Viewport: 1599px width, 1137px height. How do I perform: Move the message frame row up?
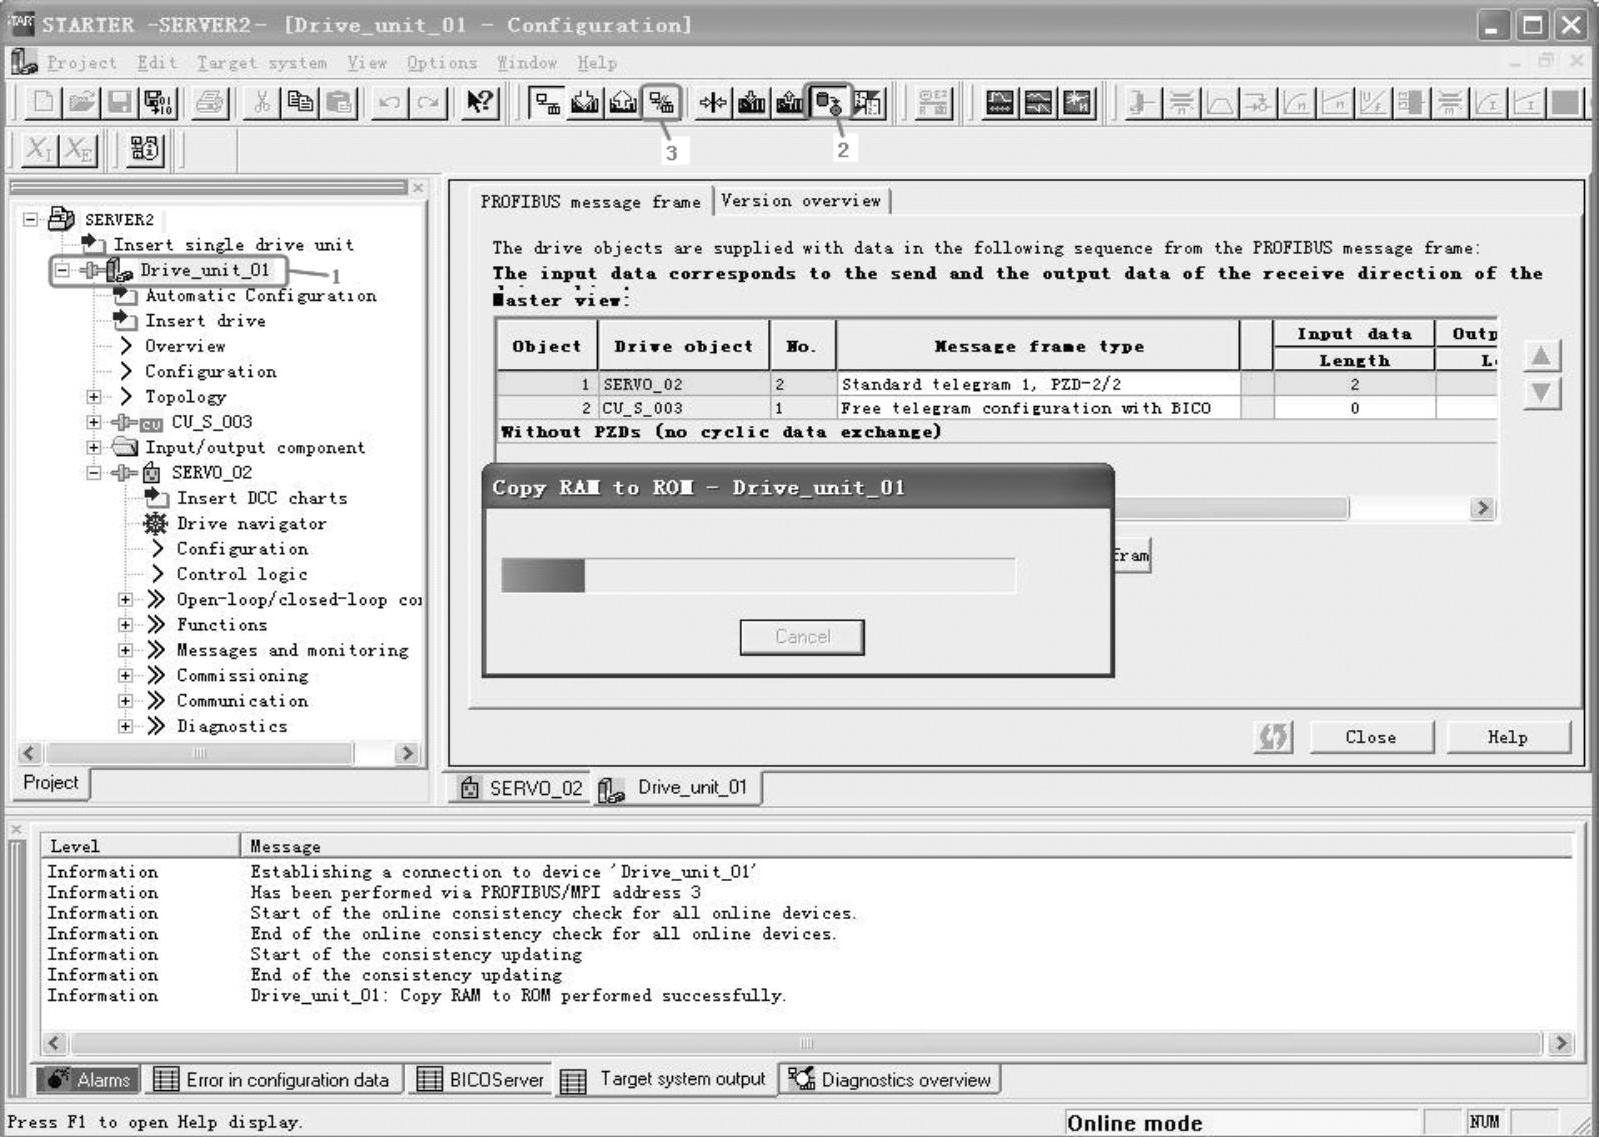1541,356
